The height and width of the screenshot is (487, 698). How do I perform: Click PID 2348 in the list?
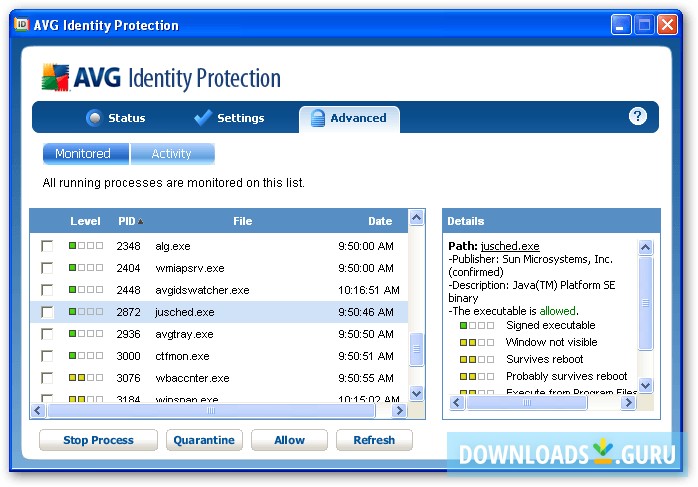[x=128, y=246]
